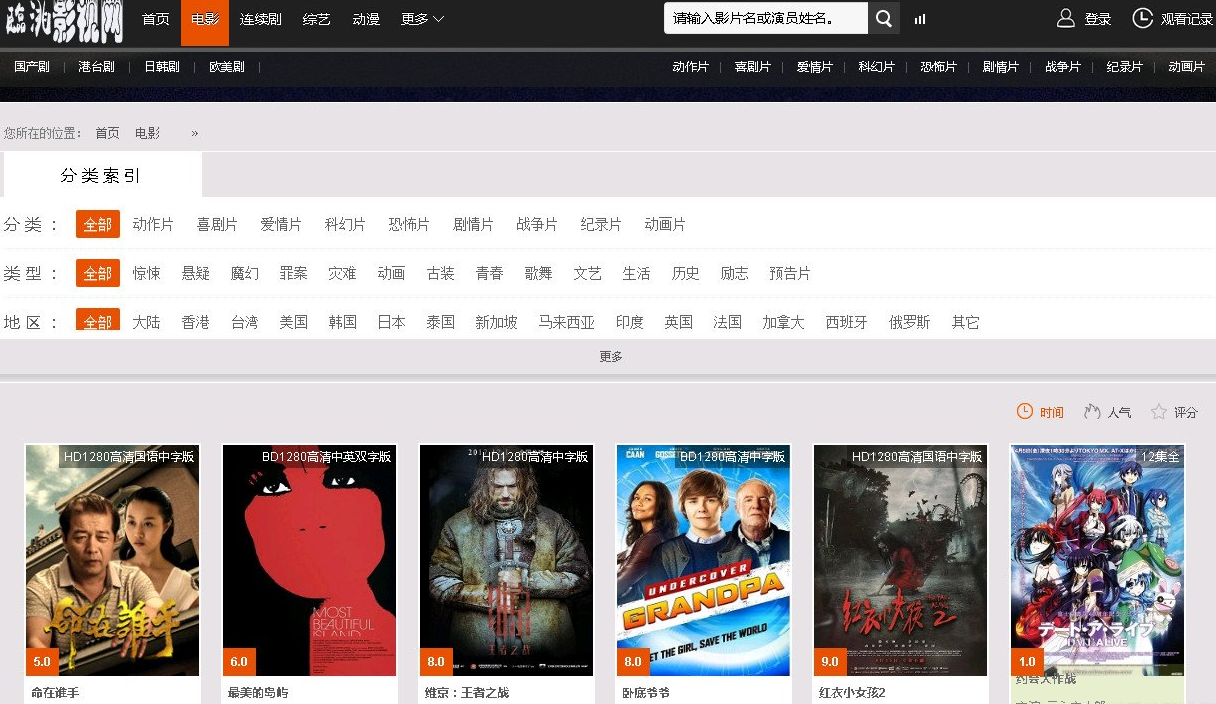
Task: Filter type by 歌舞
Action: 538,273
